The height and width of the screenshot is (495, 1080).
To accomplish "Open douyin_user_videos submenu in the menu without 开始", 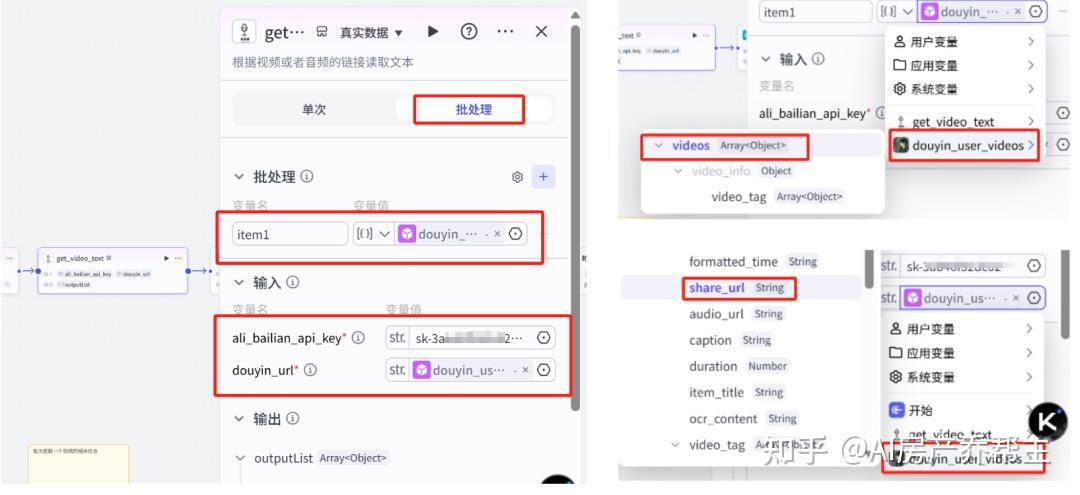I will click(x=964, y=145).
